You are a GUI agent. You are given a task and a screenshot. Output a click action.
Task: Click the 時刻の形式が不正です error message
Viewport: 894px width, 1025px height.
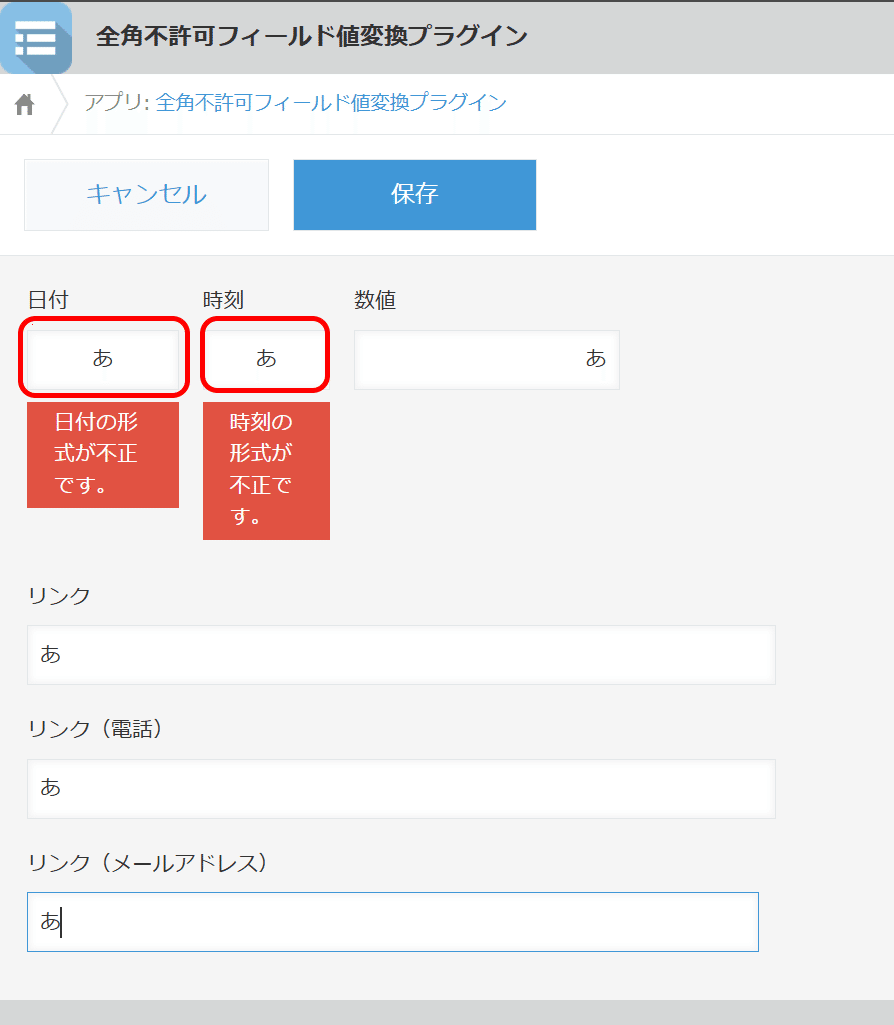[x=266, y=471]
